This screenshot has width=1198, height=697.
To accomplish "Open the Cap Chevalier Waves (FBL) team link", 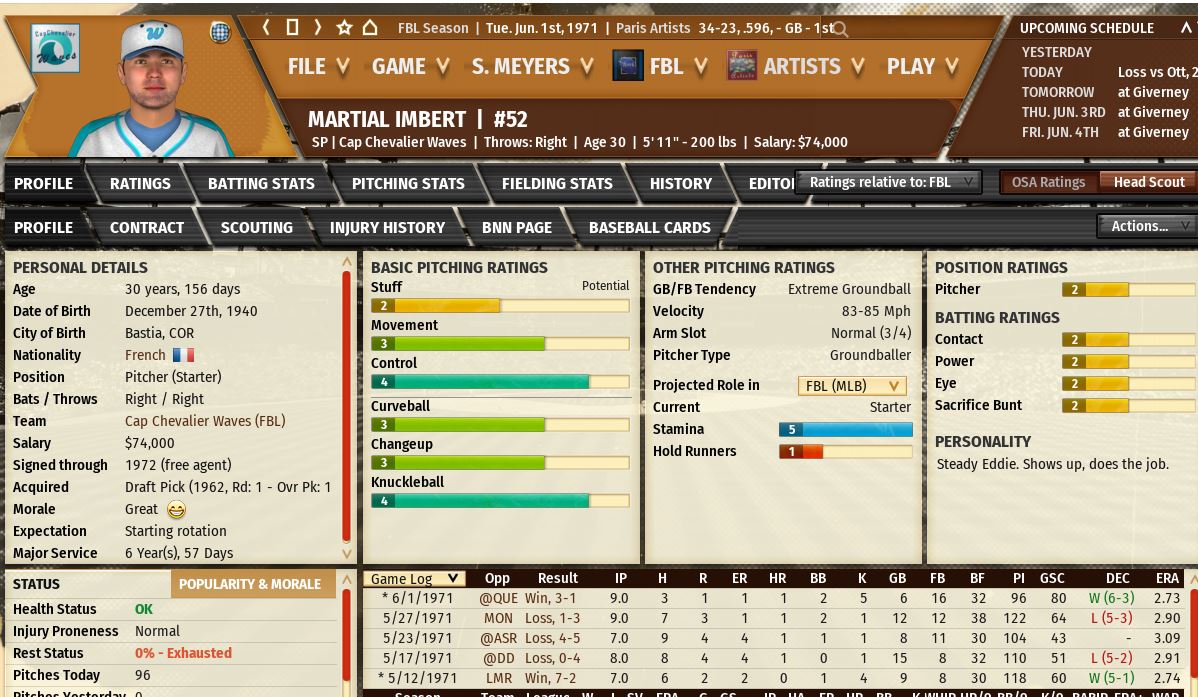I will click(205, 421).
